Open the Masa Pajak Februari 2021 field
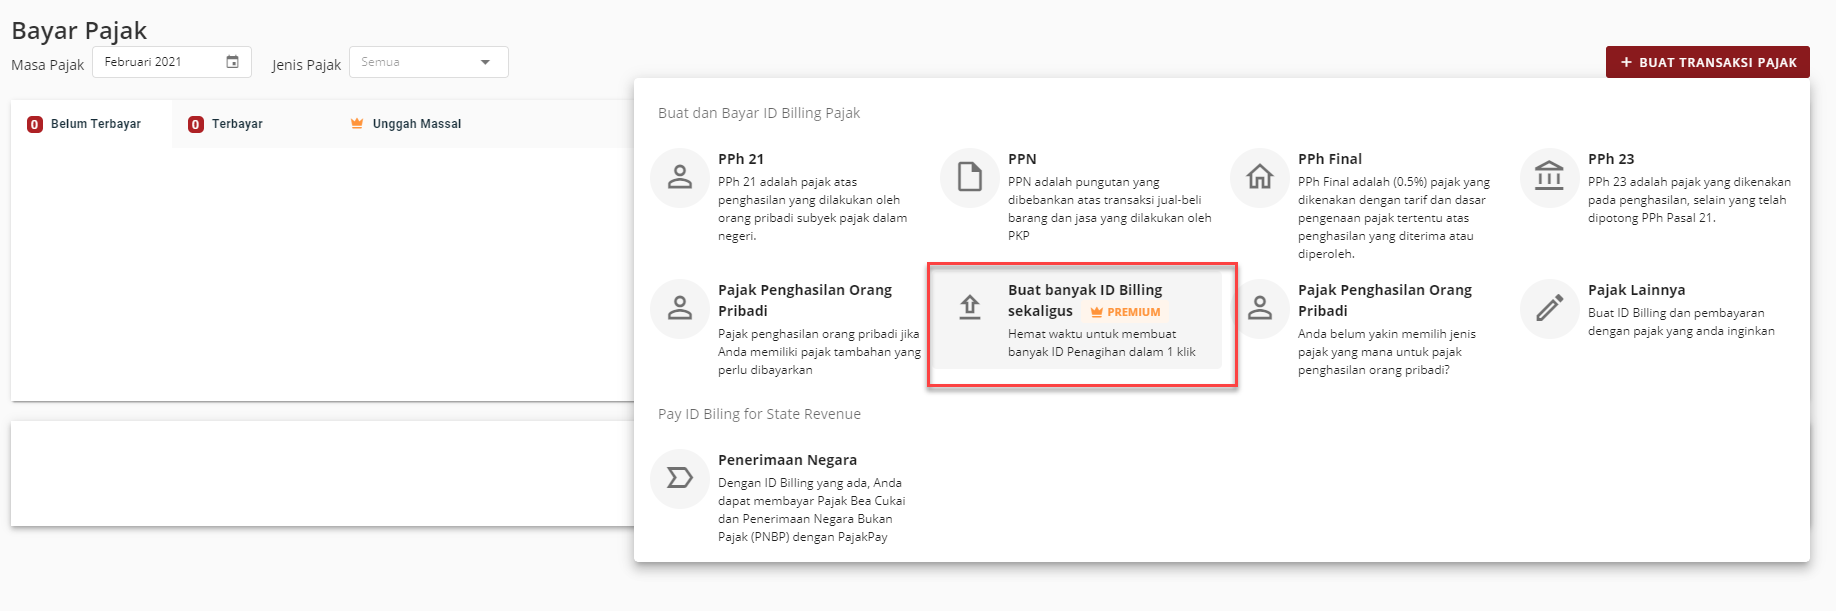Image resolution: width=1836 pixels, height=611 pixels. tap(172, 62)
